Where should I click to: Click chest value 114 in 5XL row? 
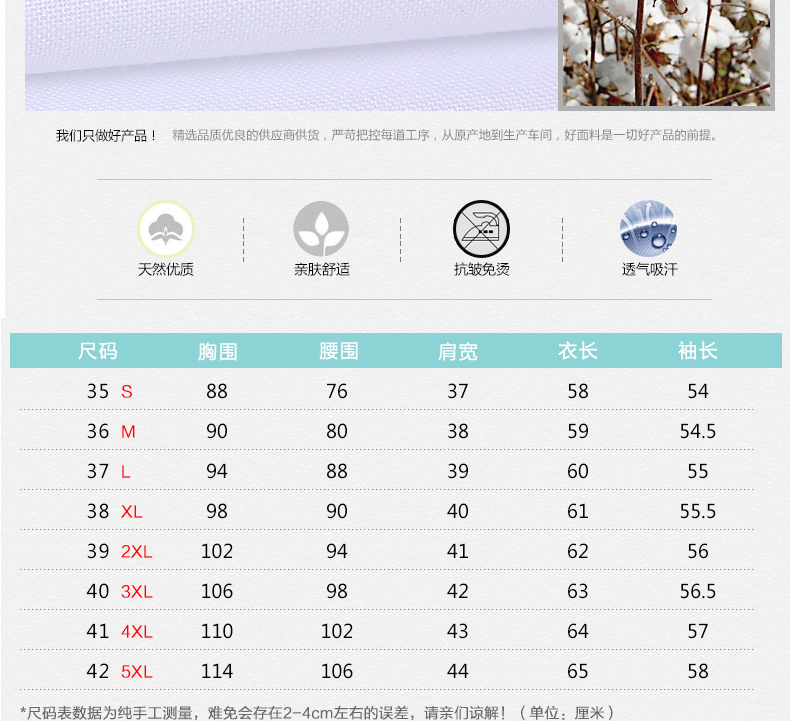pos(217,672)
